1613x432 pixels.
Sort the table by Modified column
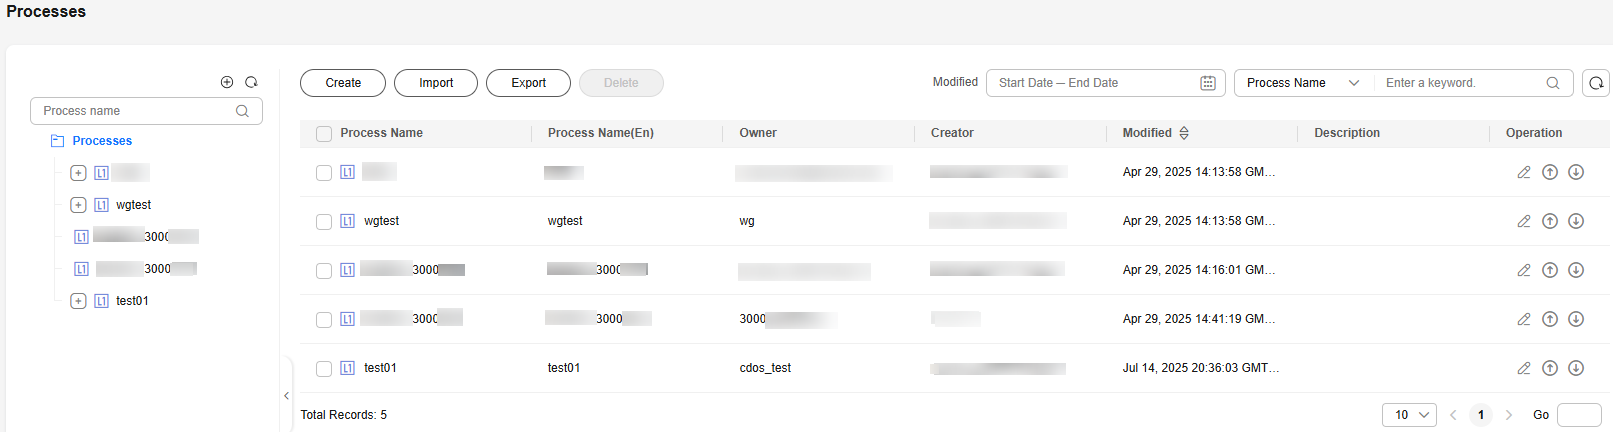pos(1184,133)
